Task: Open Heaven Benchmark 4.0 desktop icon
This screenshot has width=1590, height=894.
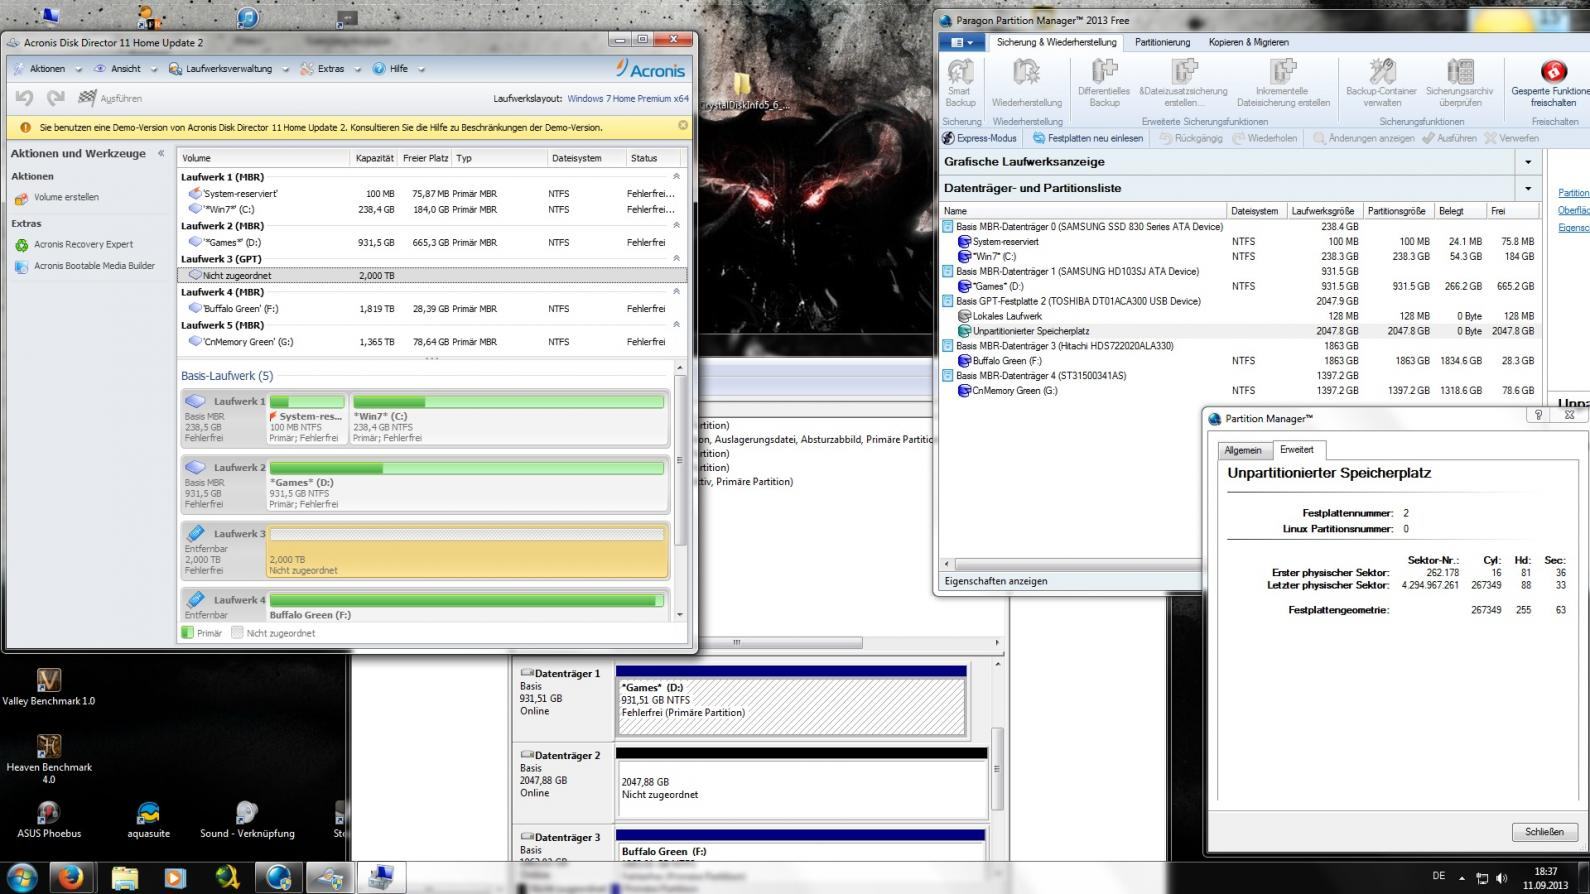Action: [x=48, y=759]
